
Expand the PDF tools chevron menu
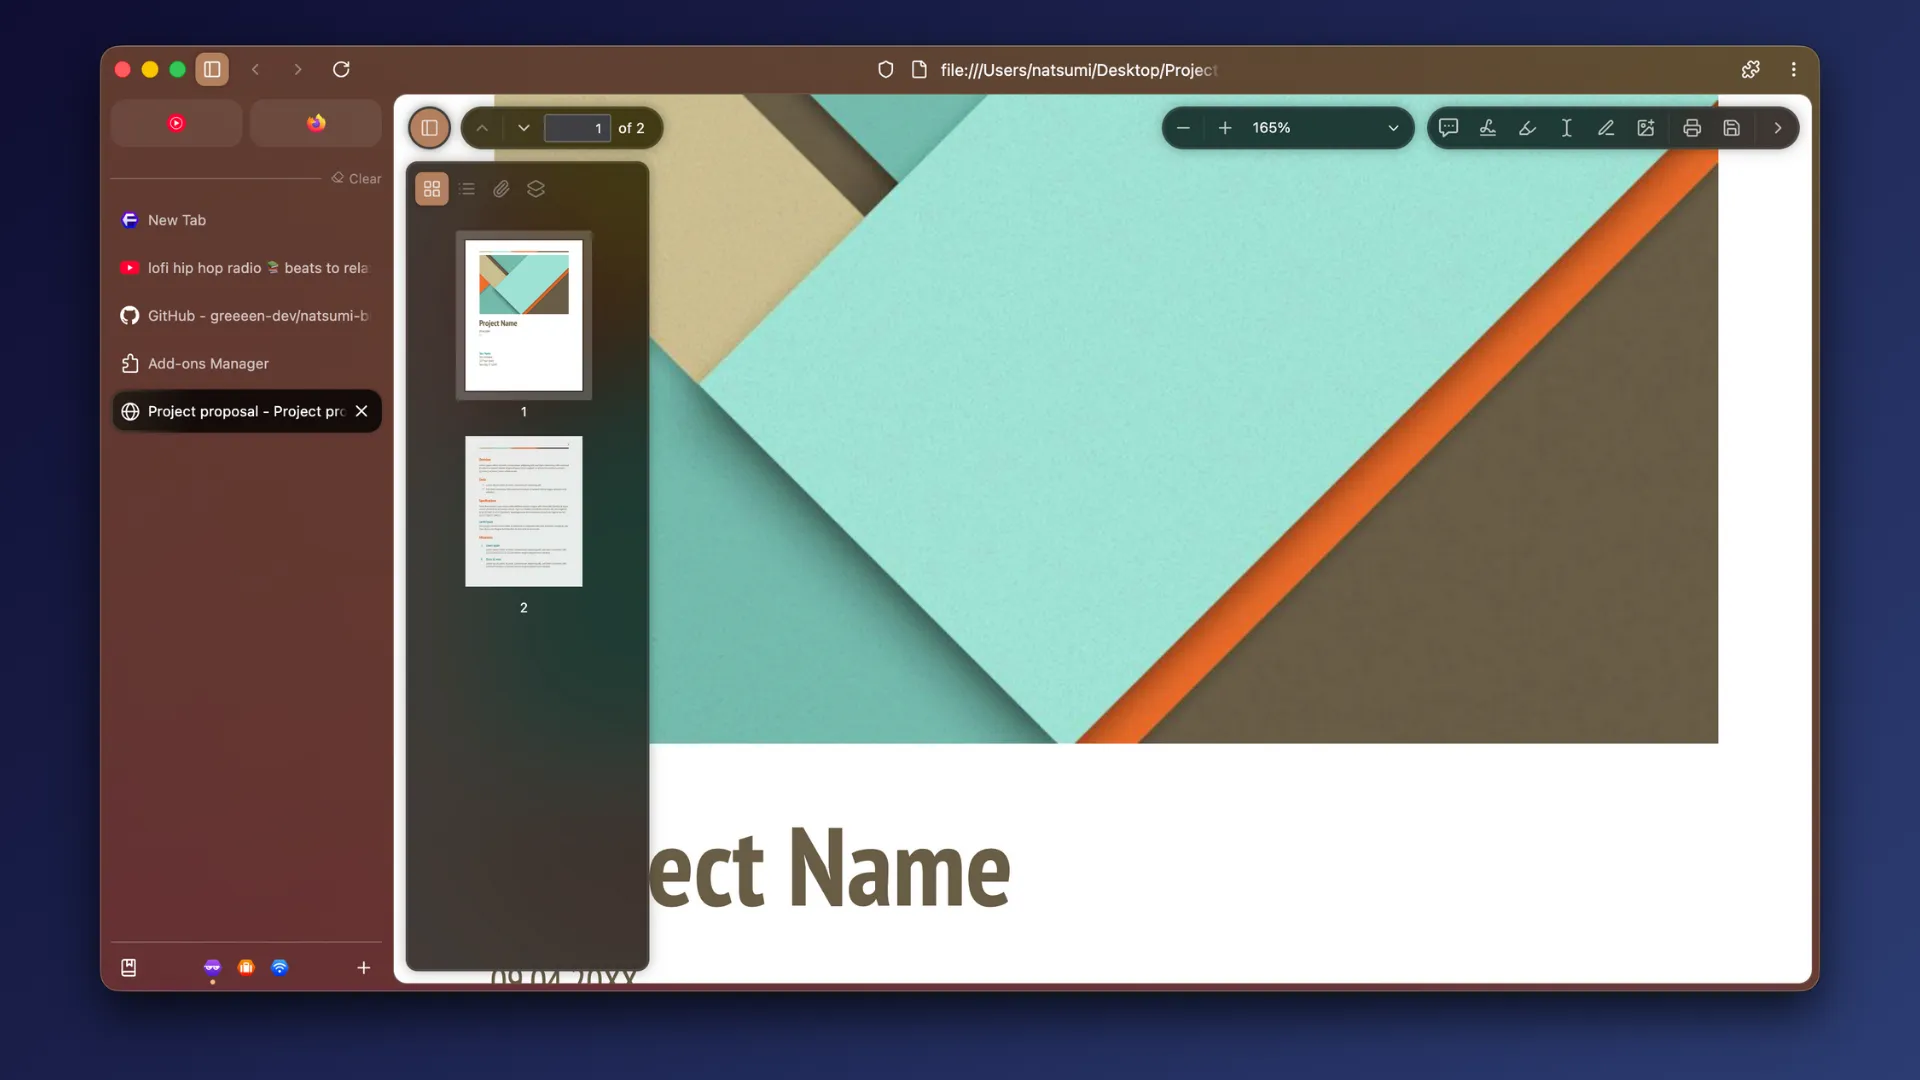pos(1777,128)
